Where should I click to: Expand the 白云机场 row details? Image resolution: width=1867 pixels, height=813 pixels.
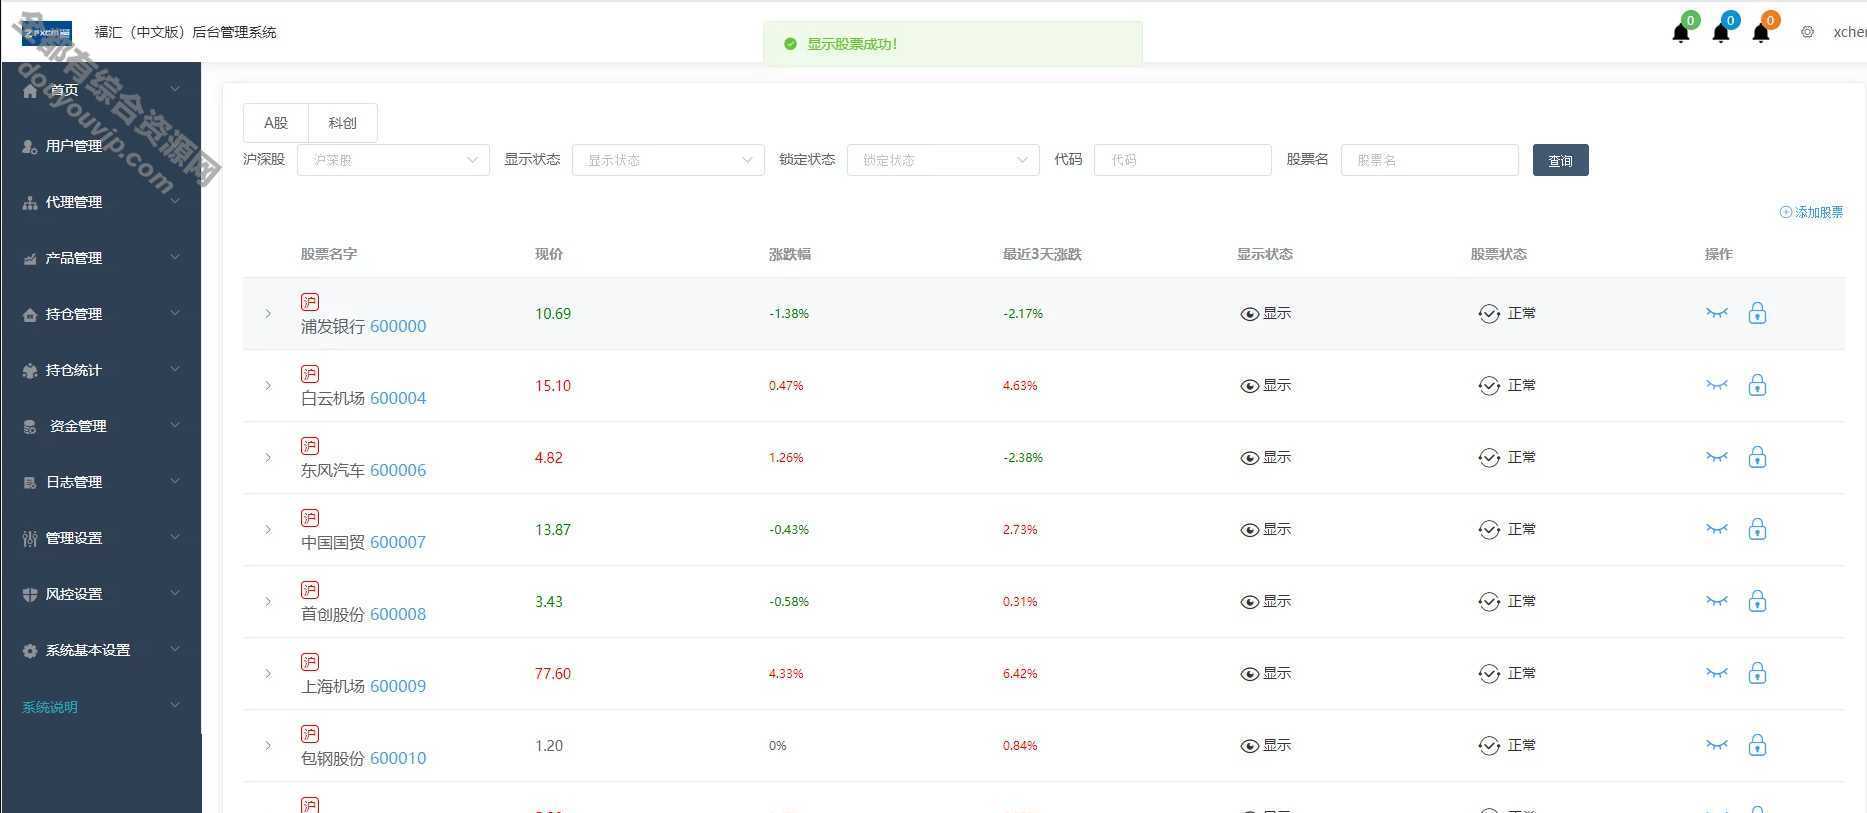click(x=268, y=386)
